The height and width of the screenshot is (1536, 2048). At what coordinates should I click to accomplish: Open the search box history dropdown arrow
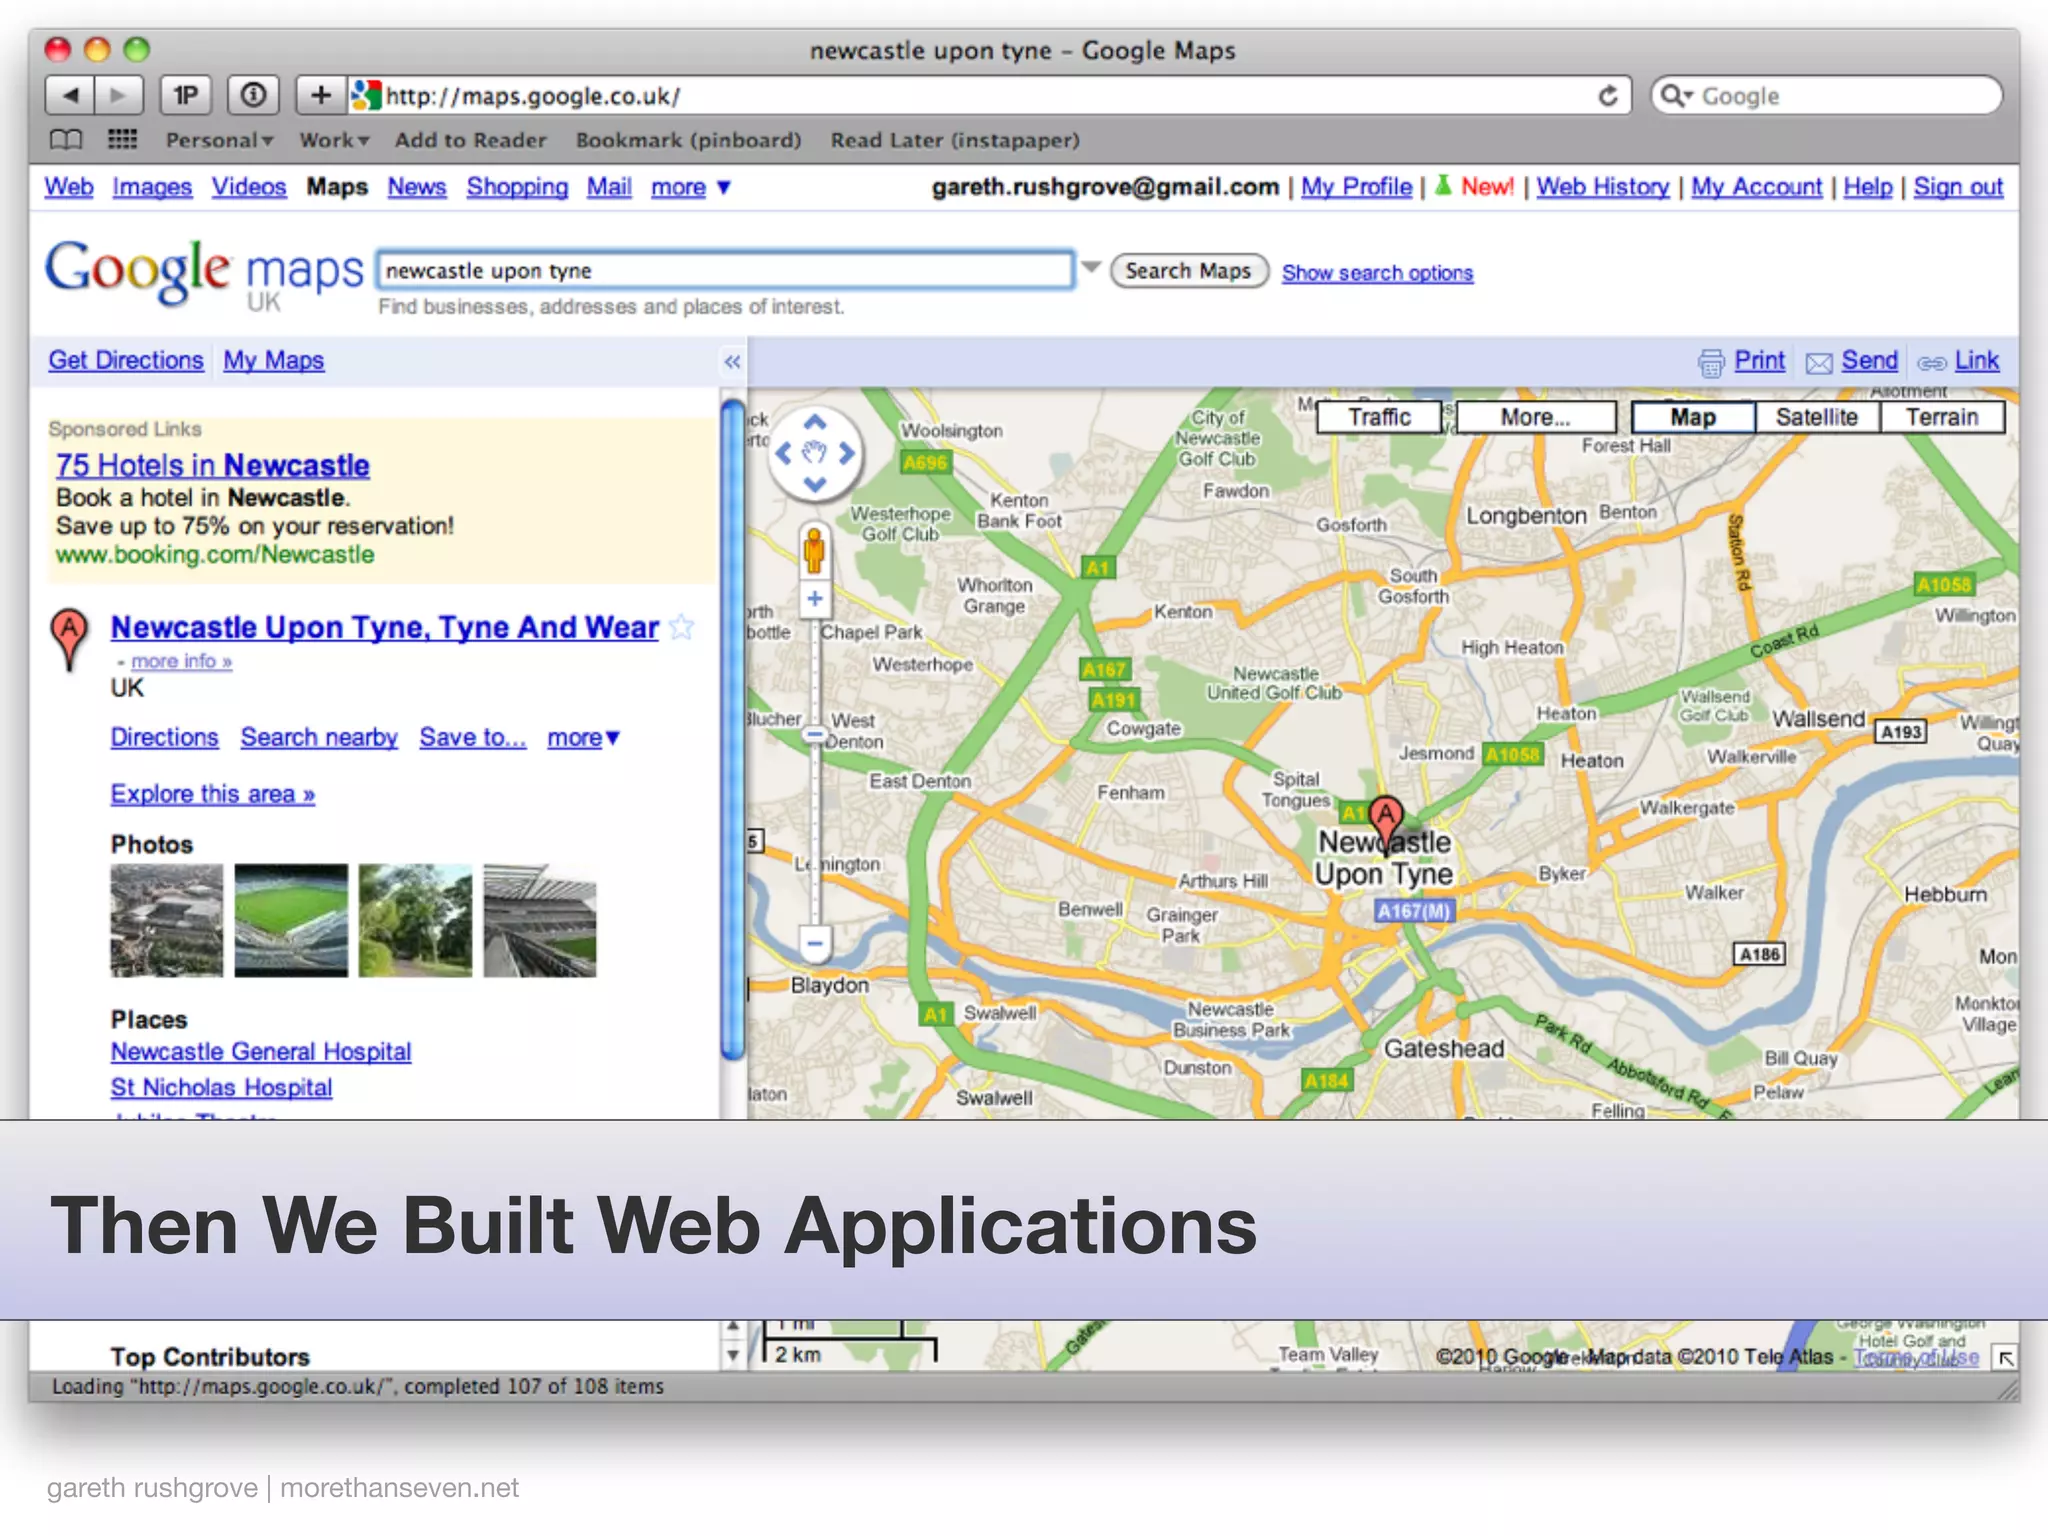coord(1091,268)
